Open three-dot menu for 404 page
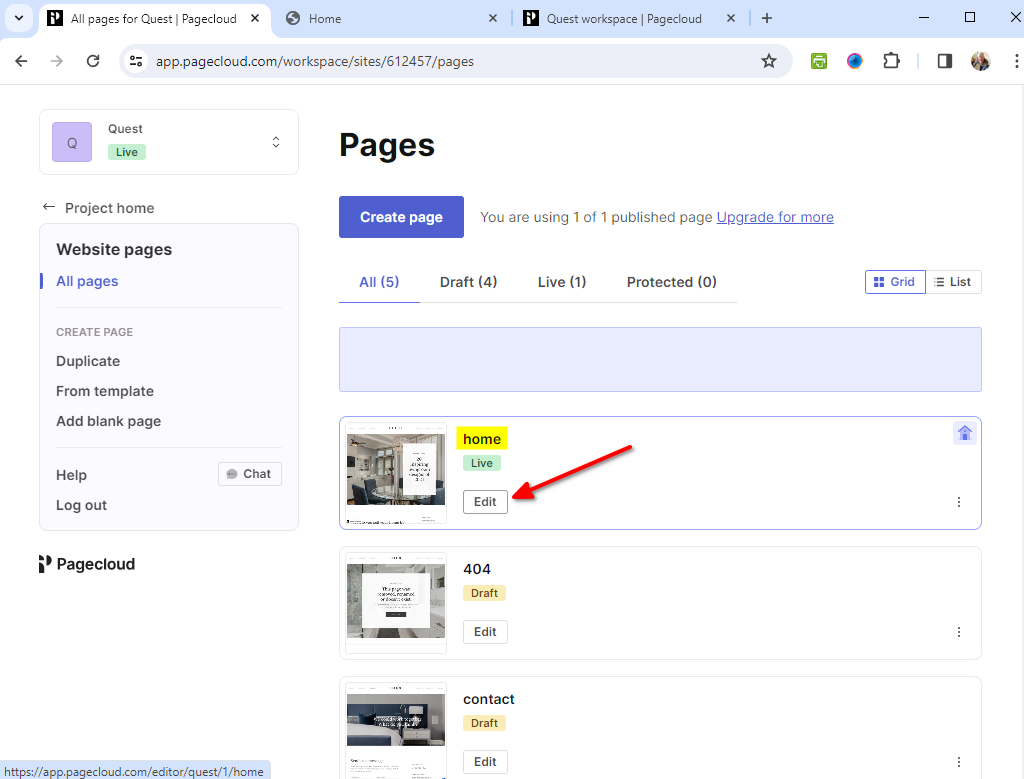 tap(959, 632)
